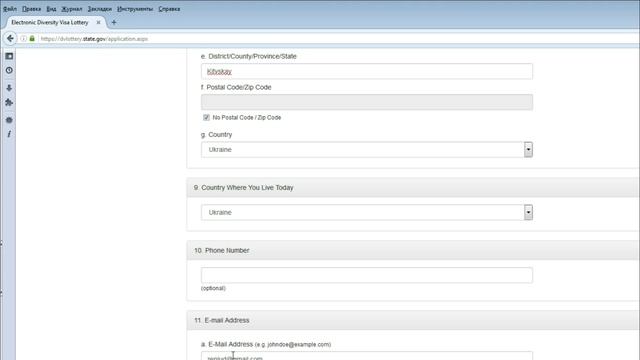Open the history clock icon in sidebar

[9, 70]
